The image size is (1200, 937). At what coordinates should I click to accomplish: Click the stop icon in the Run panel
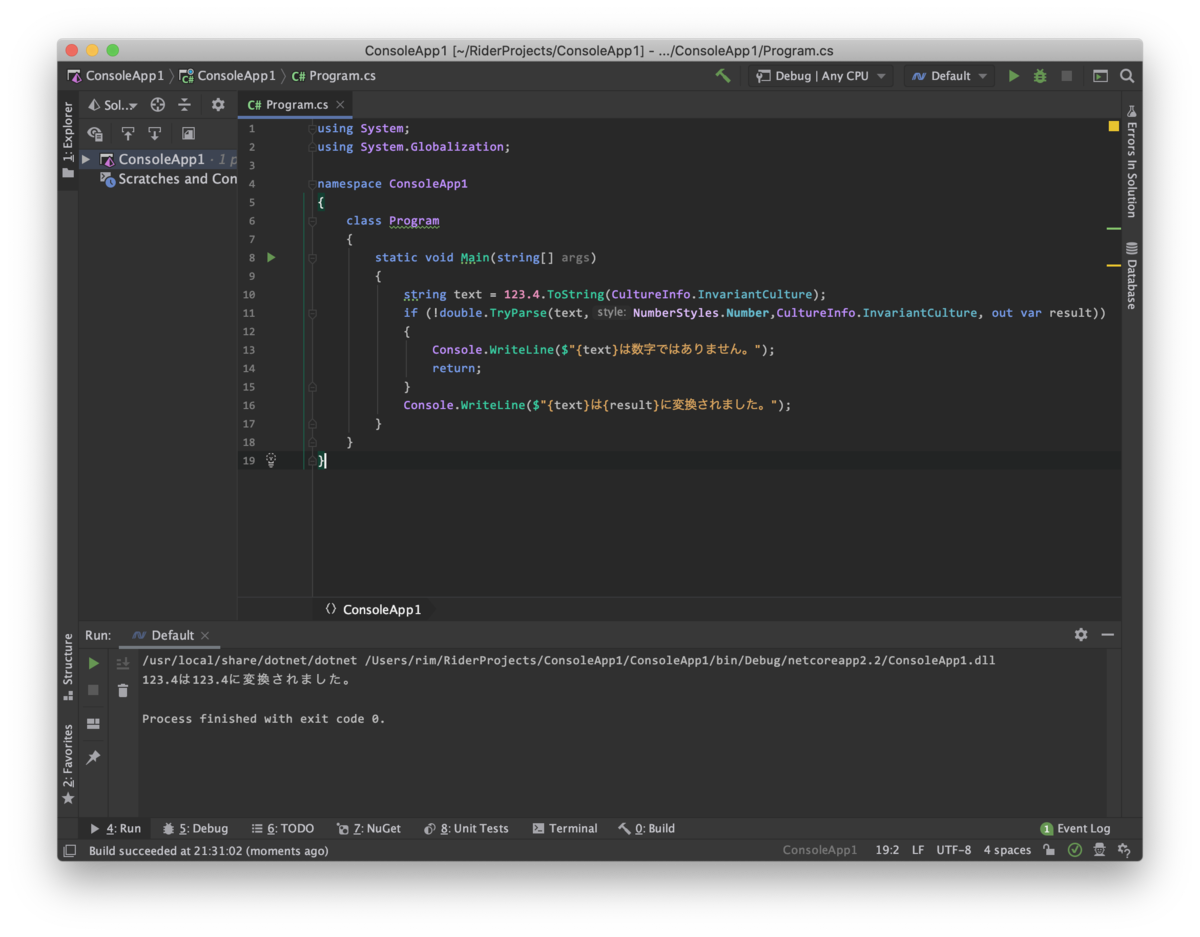coord(93,690)
